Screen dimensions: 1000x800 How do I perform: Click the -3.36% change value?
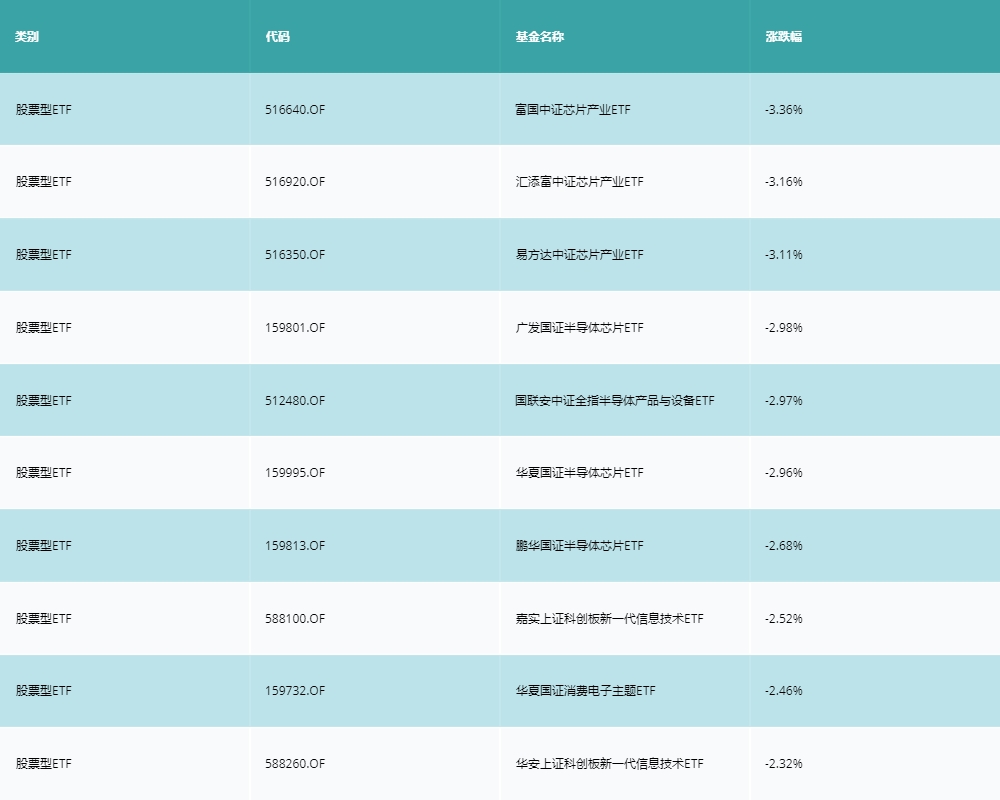coord(783,109)
